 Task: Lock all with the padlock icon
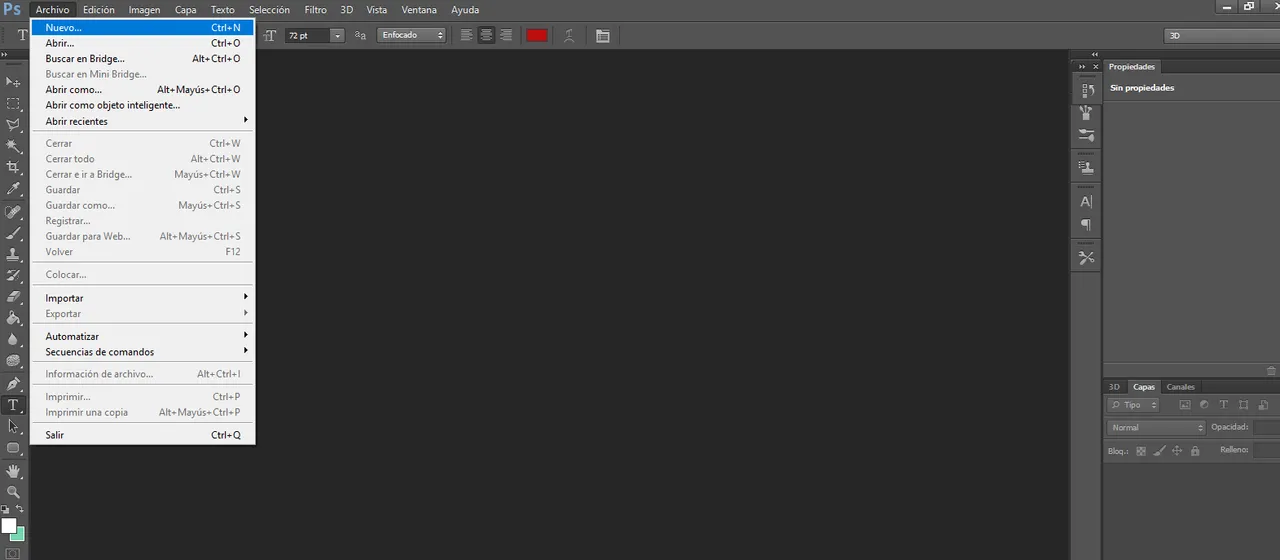pos(1194,451)
